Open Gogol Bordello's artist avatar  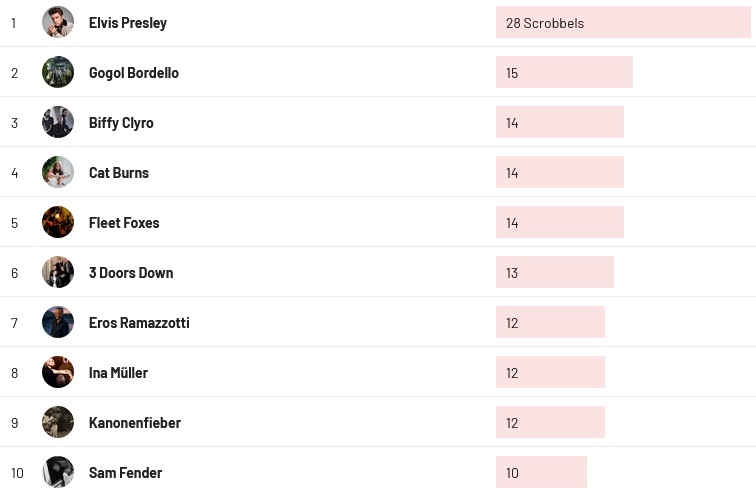(x=58, y=72)
